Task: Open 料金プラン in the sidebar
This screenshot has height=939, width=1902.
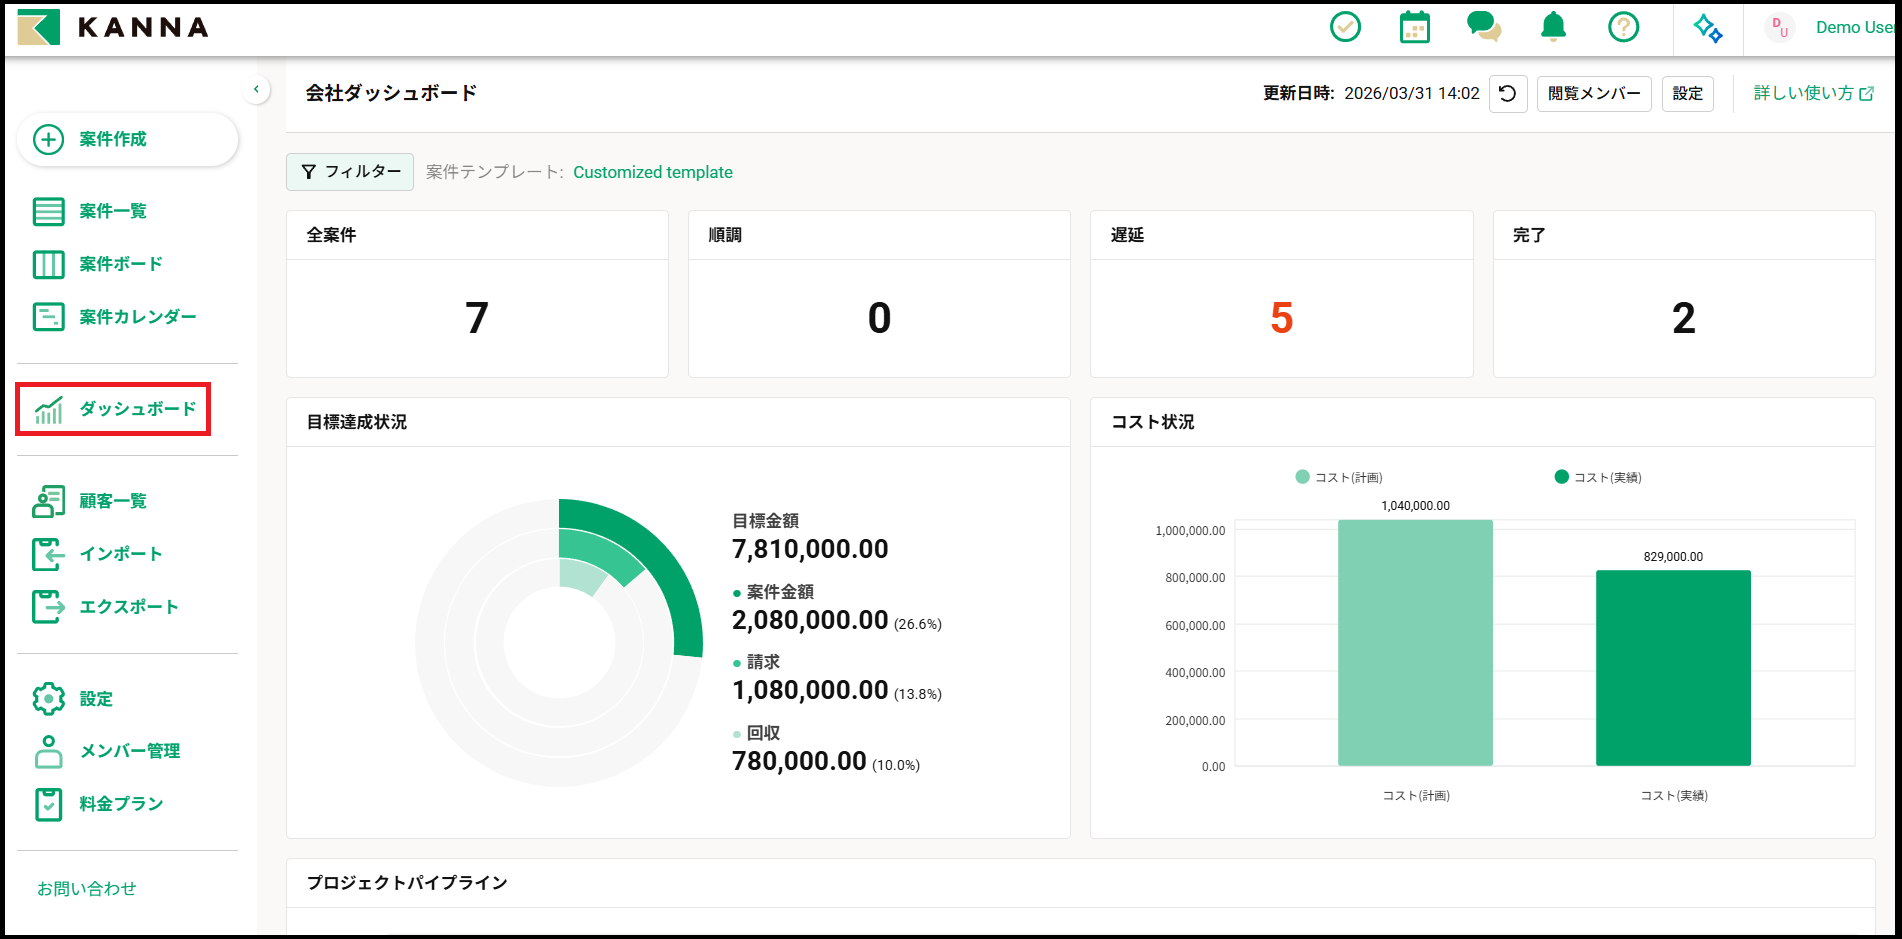Action: click(x=121, y=804)
